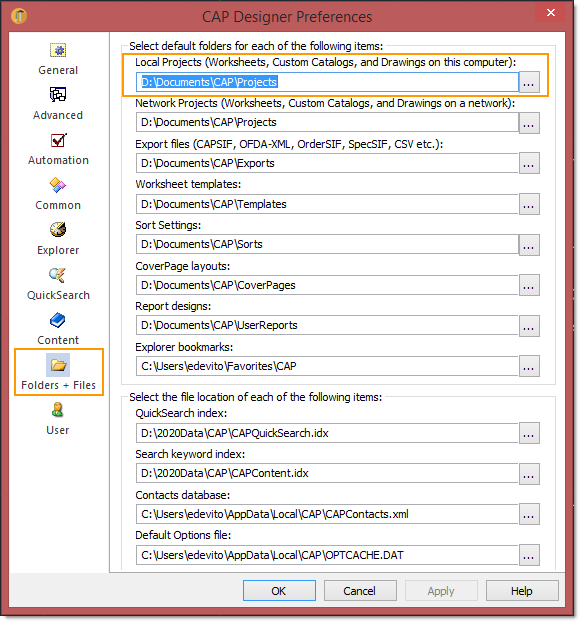Browse for the Worksheet templates folder

click(529, 204)
